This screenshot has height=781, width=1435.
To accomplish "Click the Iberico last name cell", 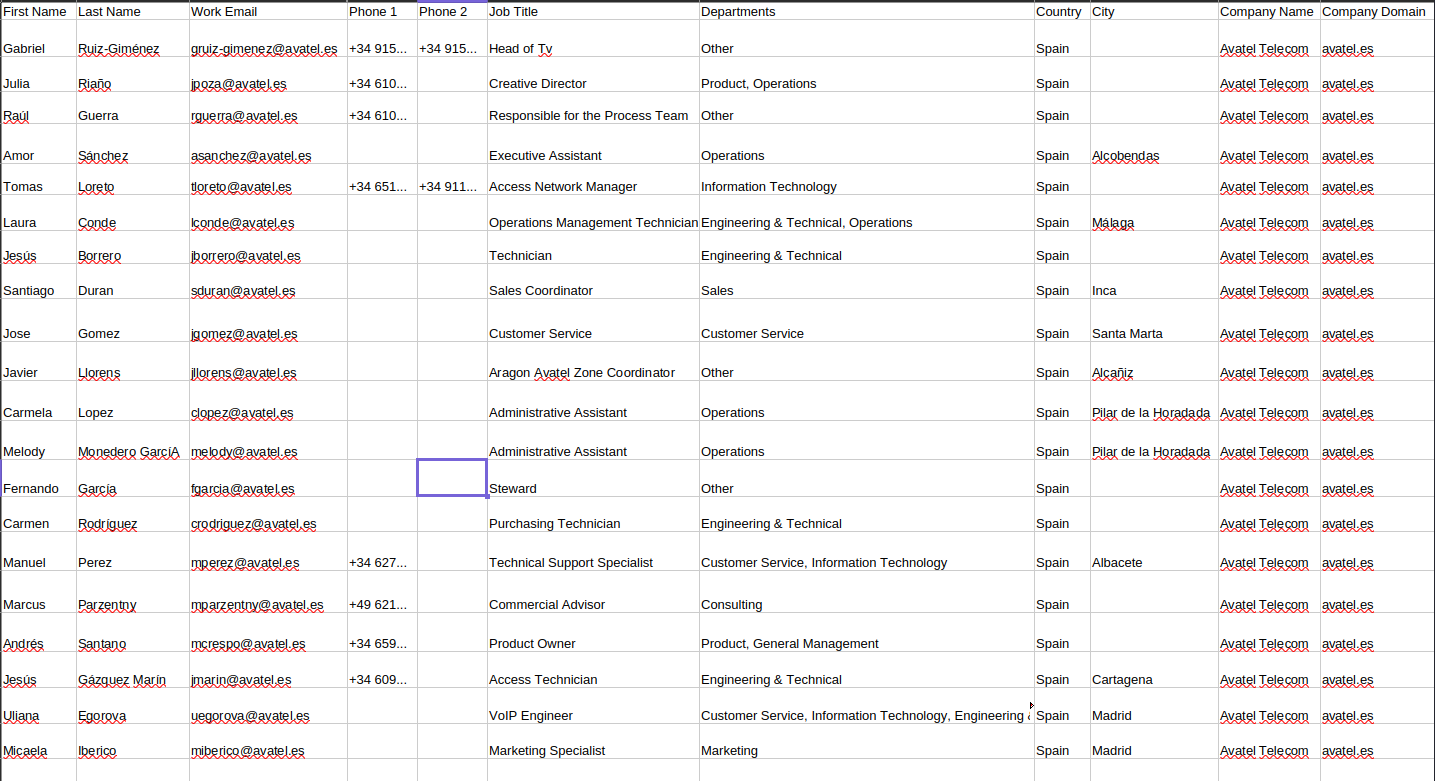I will (132, 741).
